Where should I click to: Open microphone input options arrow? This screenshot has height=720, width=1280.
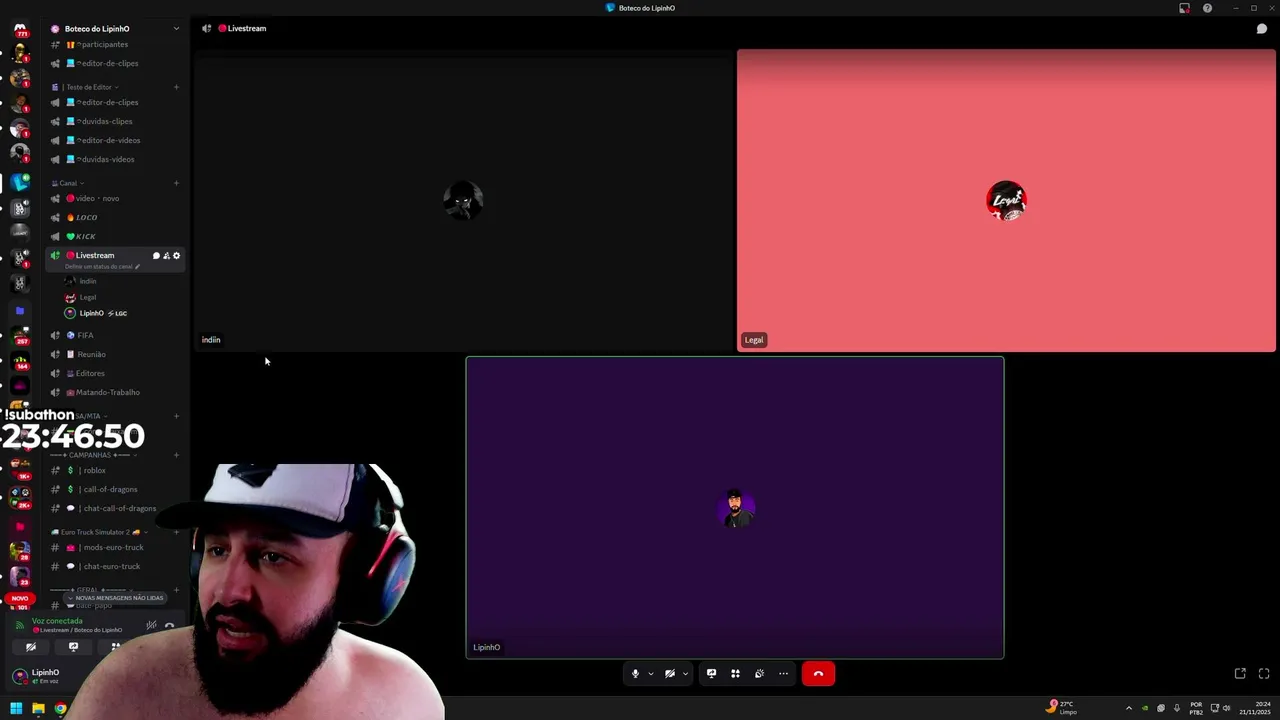point(651,674)
